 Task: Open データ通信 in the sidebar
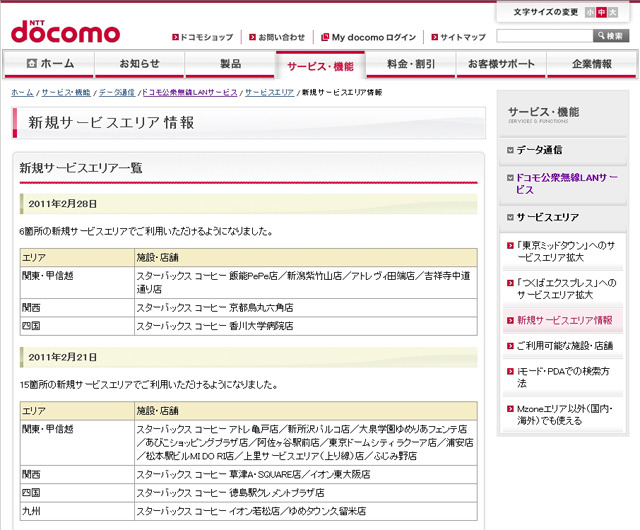(539, 150)
